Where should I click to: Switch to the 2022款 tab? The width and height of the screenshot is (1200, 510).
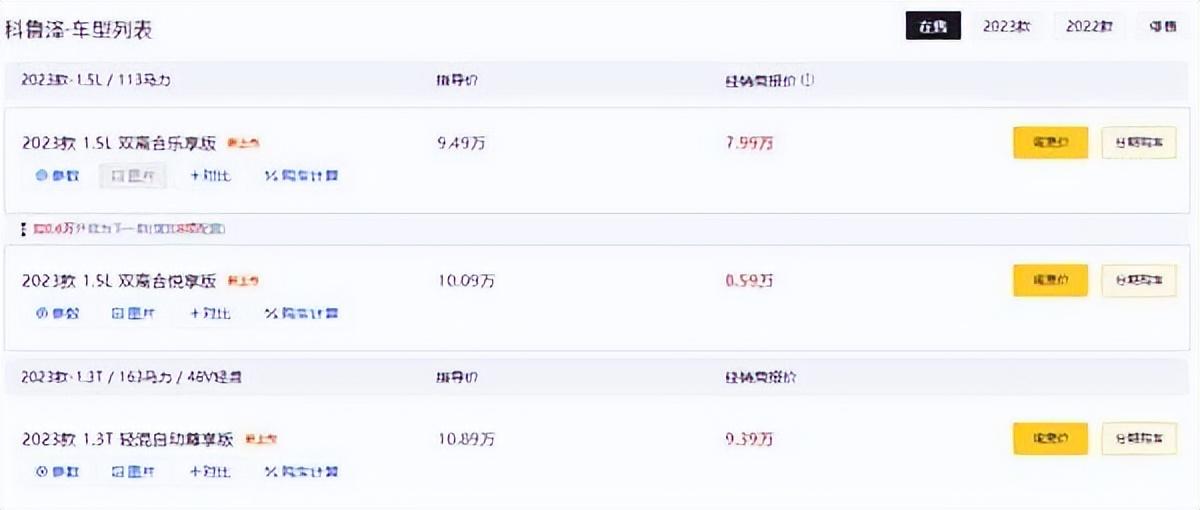point(1089,27)
